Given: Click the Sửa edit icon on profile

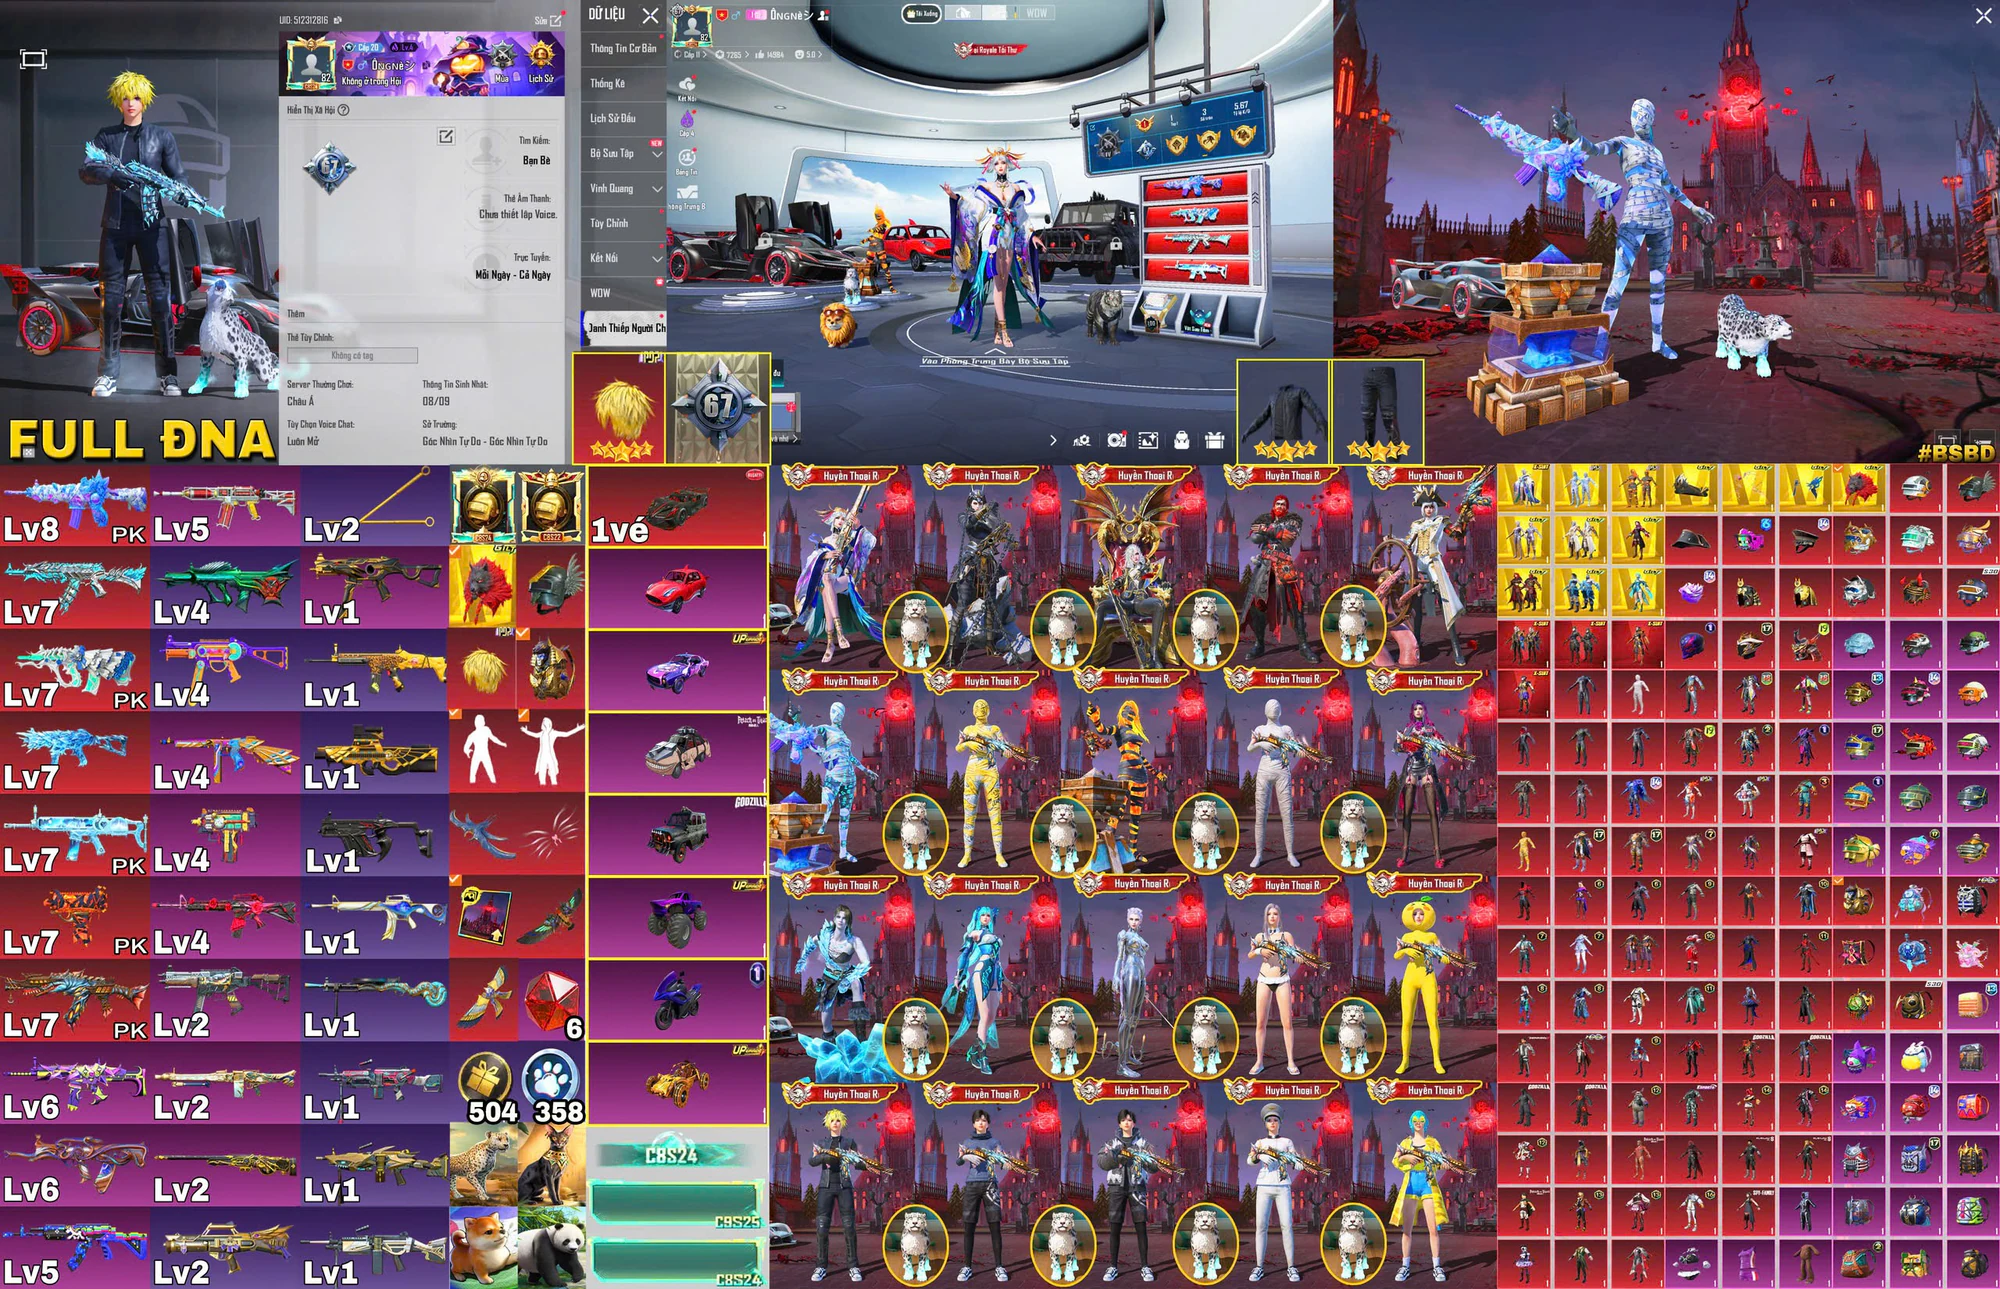Looking at the screenshot, I should coord(556,20).
